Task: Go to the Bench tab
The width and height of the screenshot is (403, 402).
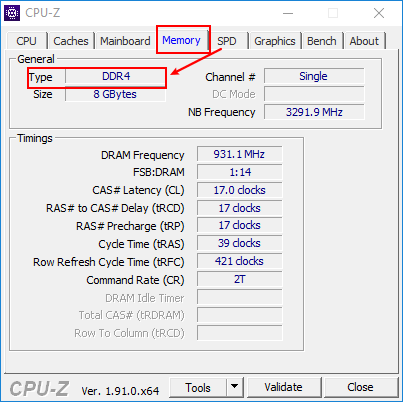Action: [322, 41]
